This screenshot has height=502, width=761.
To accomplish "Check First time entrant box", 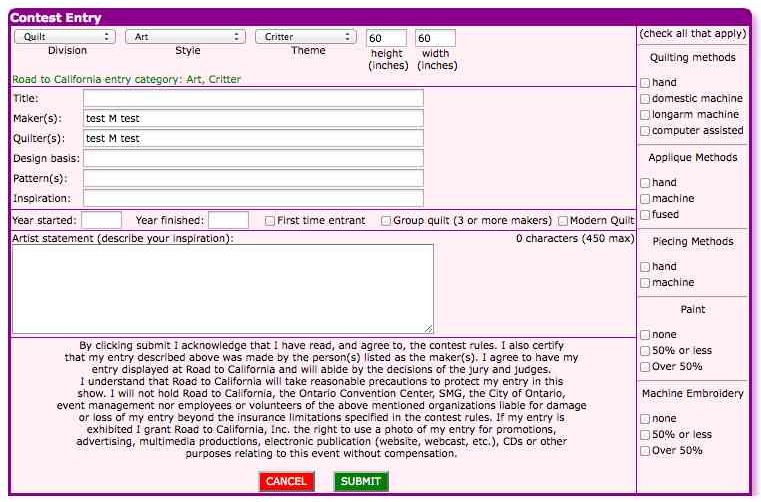I will (270, 221).
